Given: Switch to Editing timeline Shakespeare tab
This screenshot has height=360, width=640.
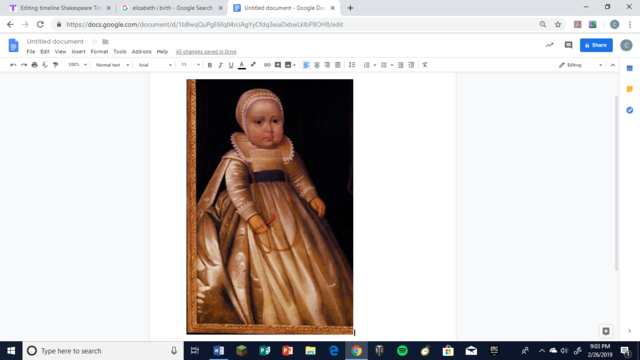Looking at the screenshot, I should tap(60, 8).
